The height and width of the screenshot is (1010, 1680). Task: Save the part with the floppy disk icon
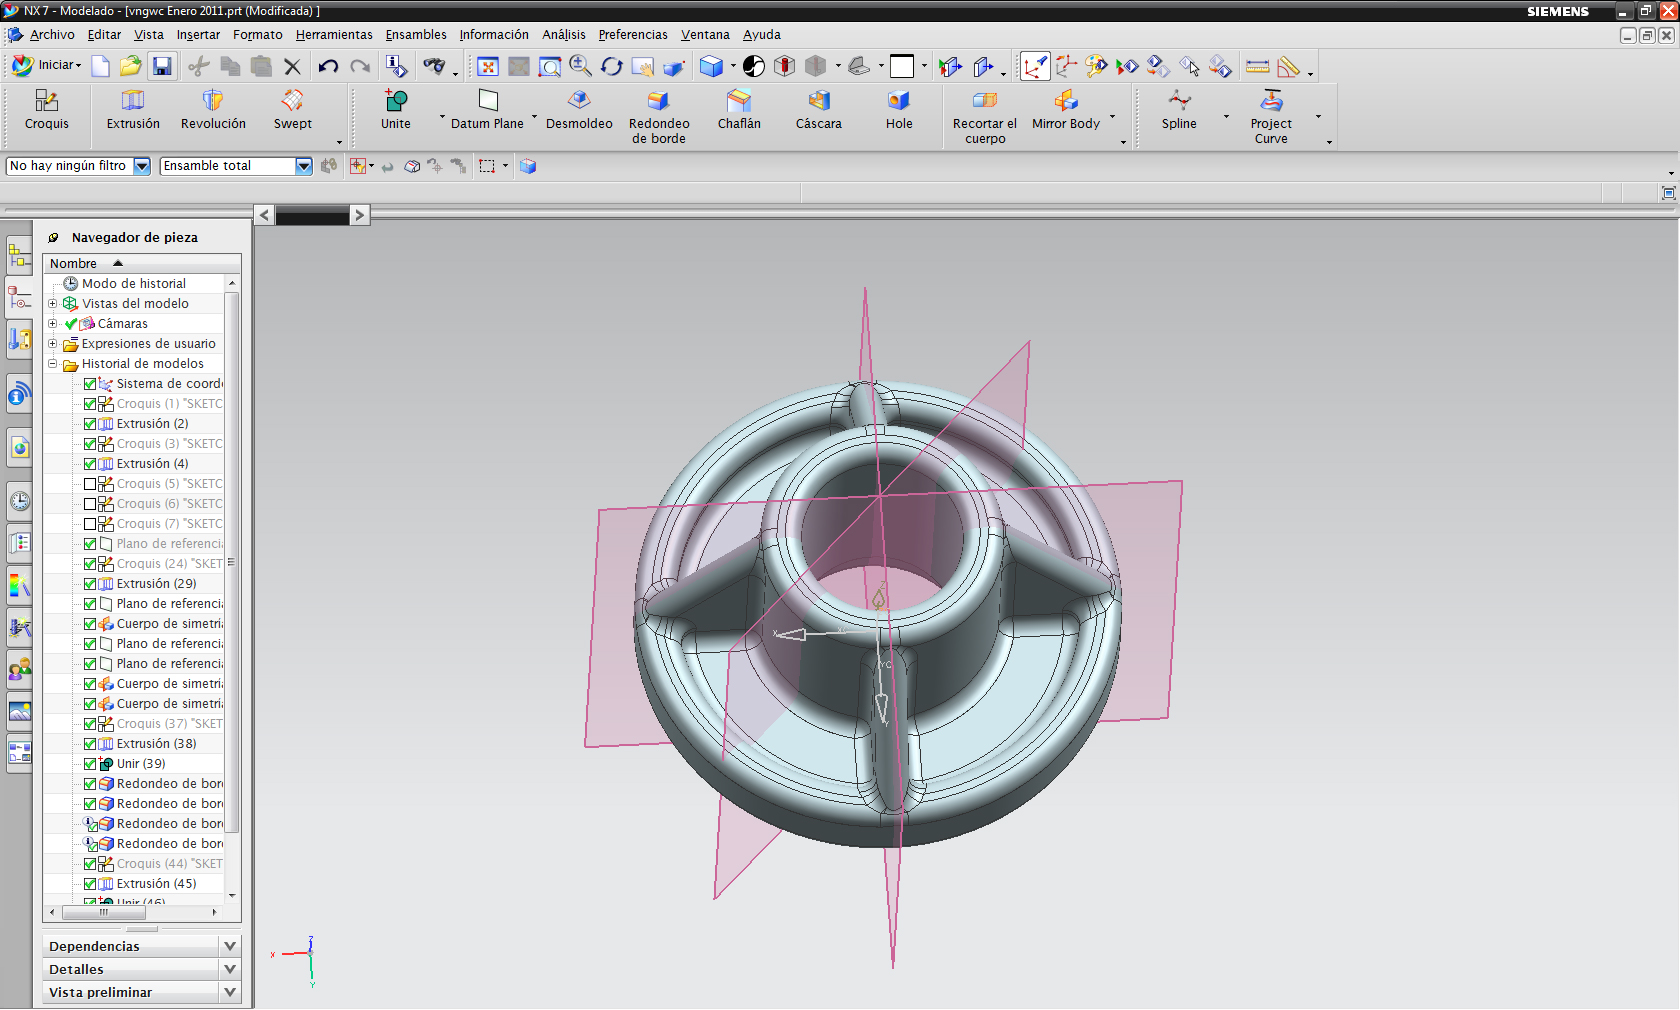point(162,66)
